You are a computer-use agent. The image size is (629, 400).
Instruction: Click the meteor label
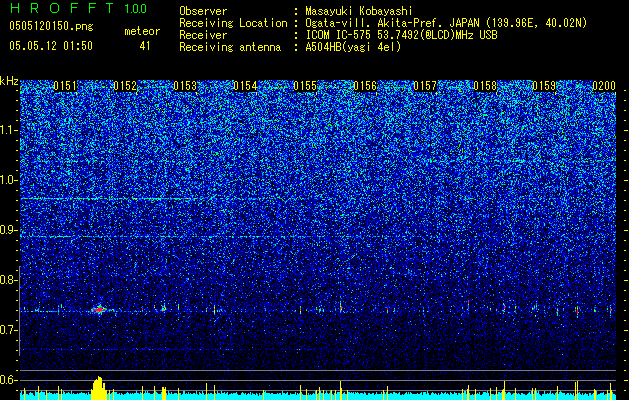tap(142, 31)
